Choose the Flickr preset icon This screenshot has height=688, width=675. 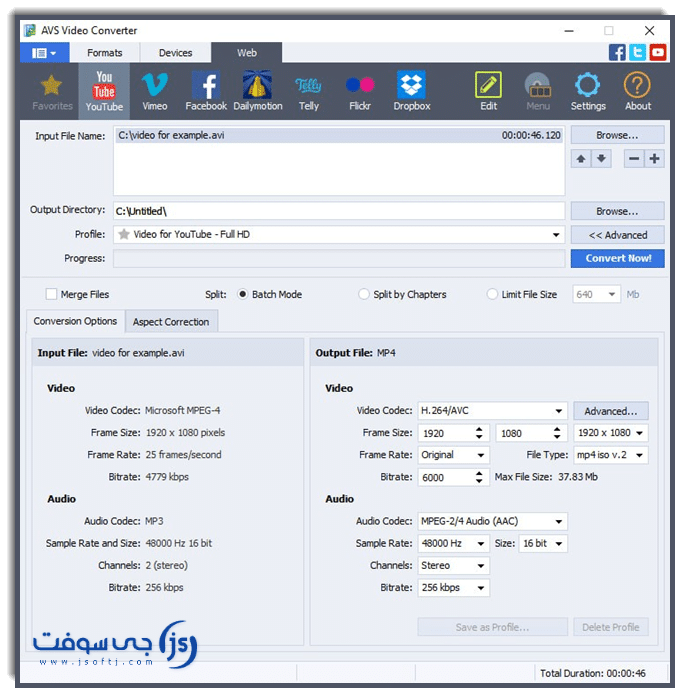click(360, 92)
